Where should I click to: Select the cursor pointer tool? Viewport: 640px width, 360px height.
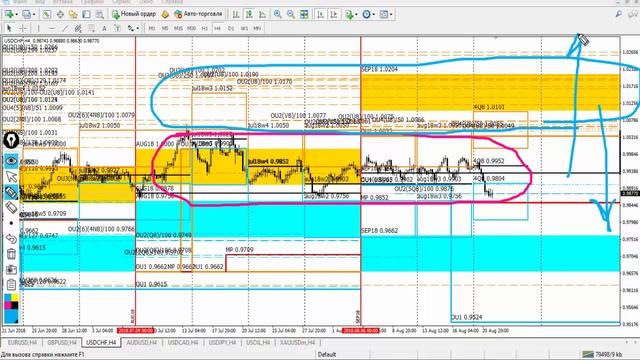coord(9,28)
